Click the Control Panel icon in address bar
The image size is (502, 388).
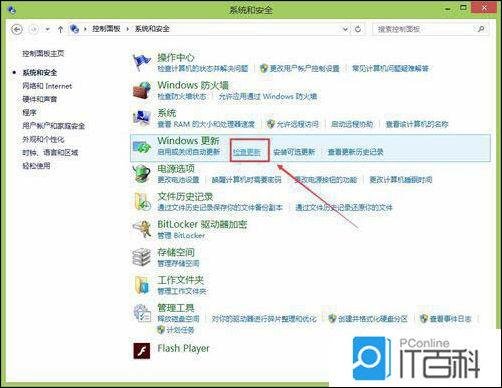(x=74, y=29)
